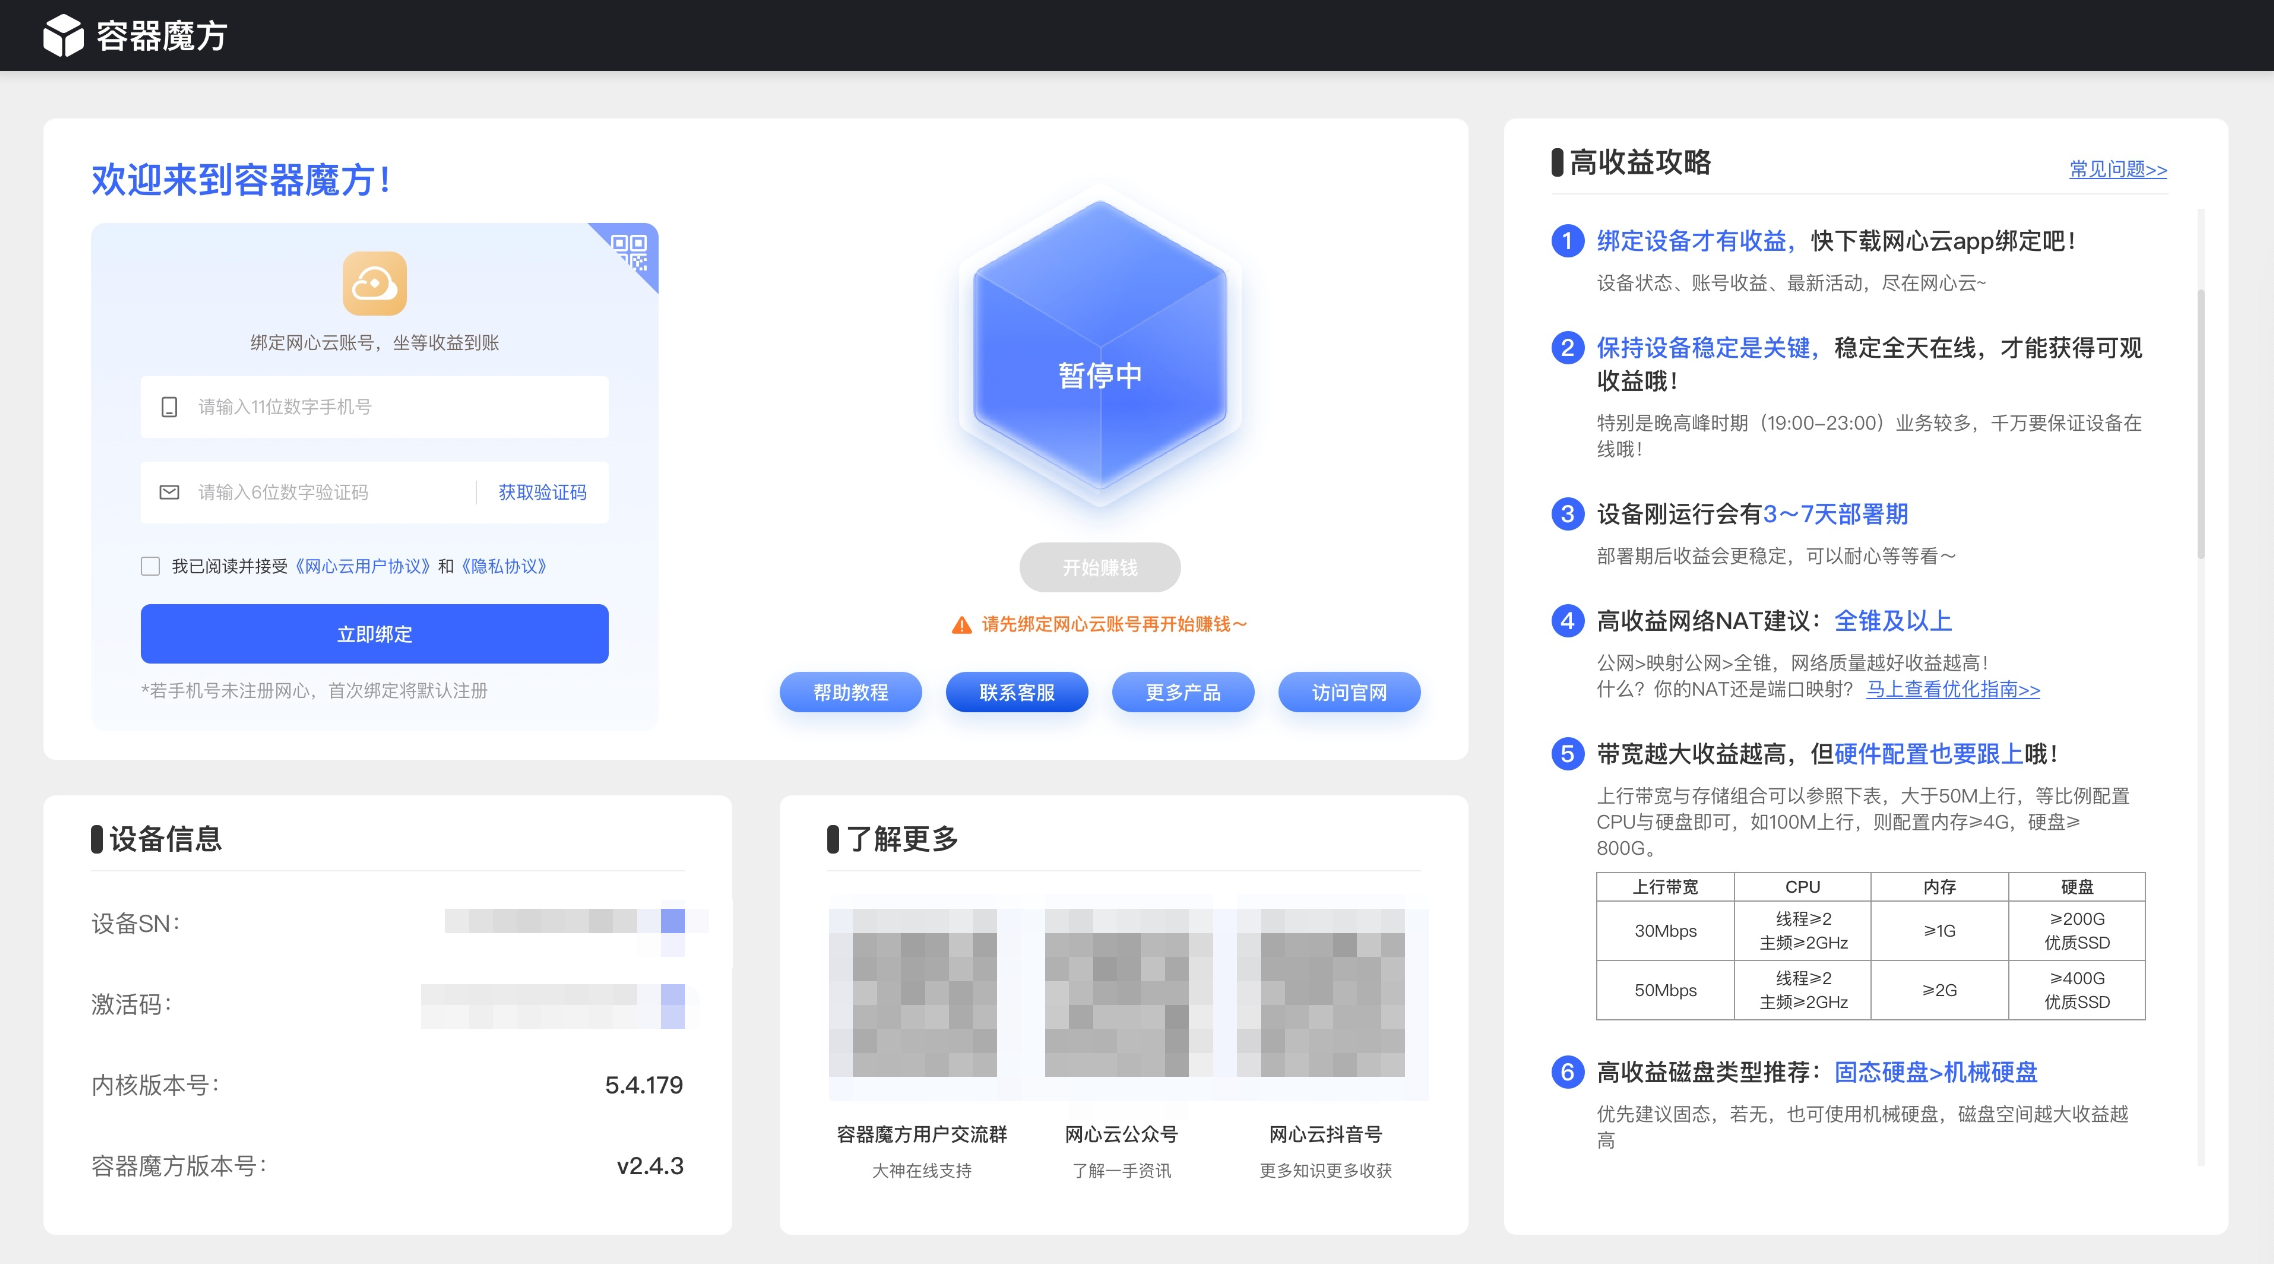Click the number 4 tip badge

(x=1567, y=621)
